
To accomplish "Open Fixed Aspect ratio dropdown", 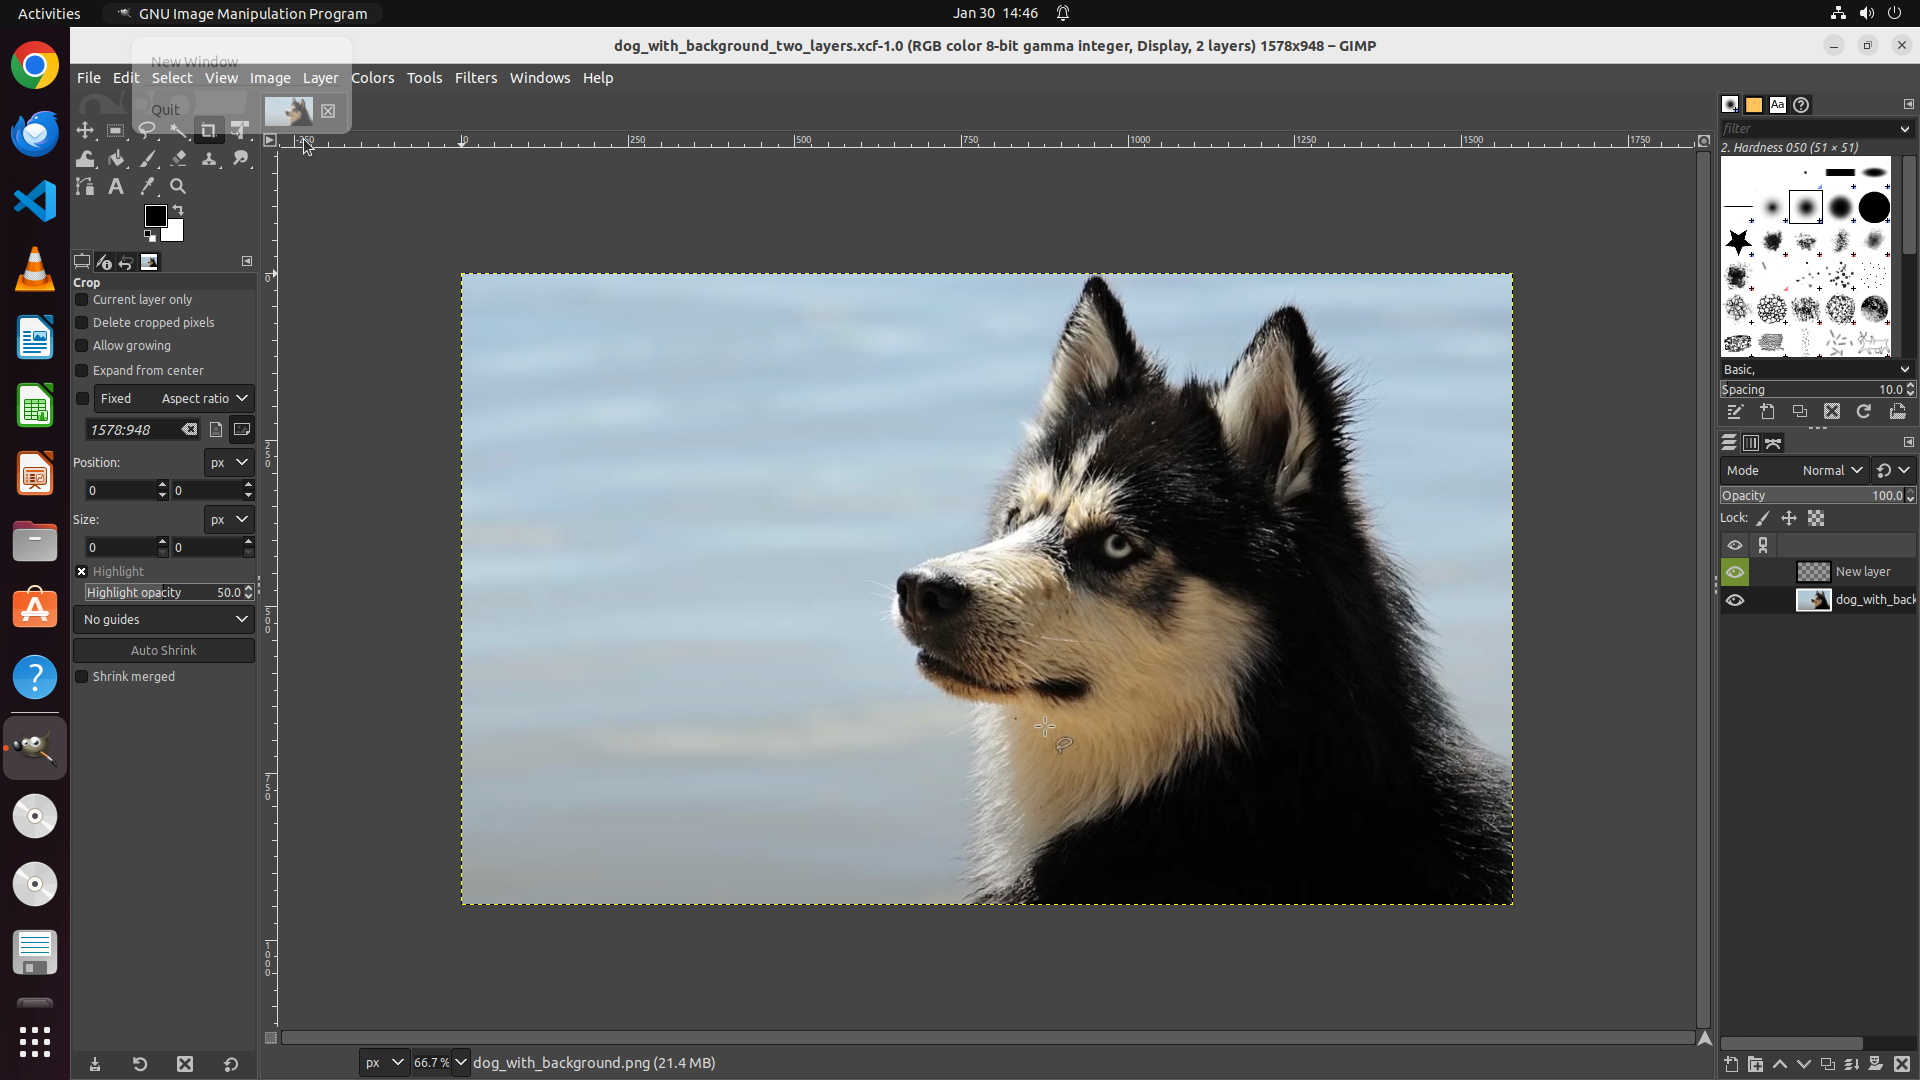I will click(174, 398).
